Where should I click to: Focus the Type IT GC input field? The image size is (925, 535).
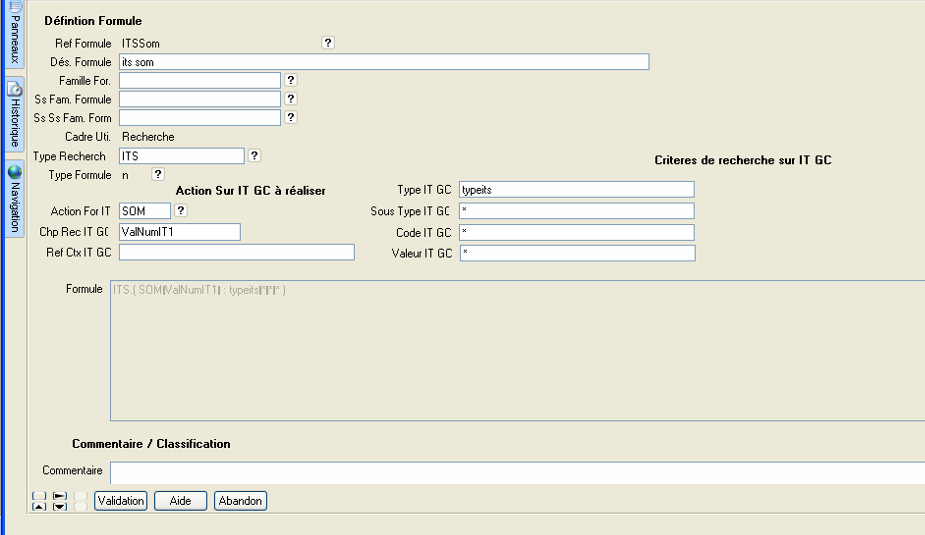(x=576, y=190)
